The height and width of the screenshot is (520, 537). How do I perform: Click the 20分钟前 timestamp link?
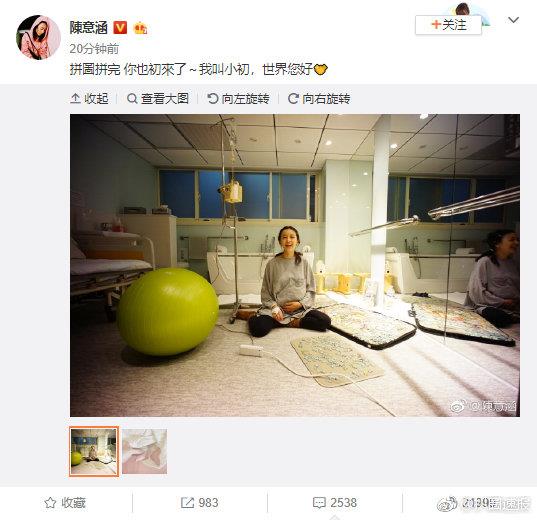click(94, 49)
